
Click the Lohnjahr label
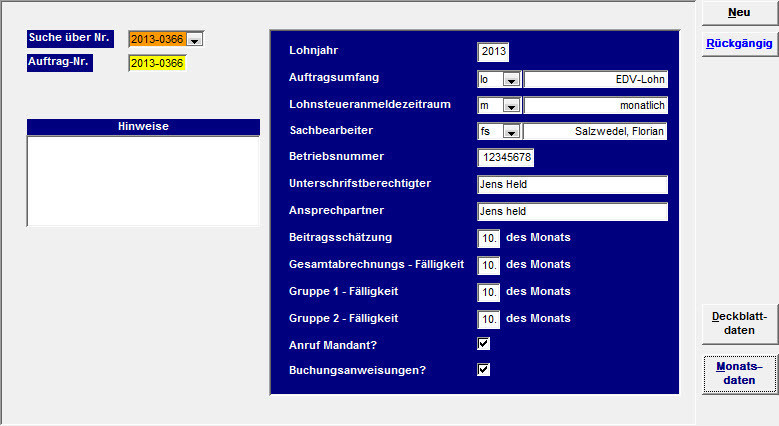pyautogui.click(x=313, y=50)
